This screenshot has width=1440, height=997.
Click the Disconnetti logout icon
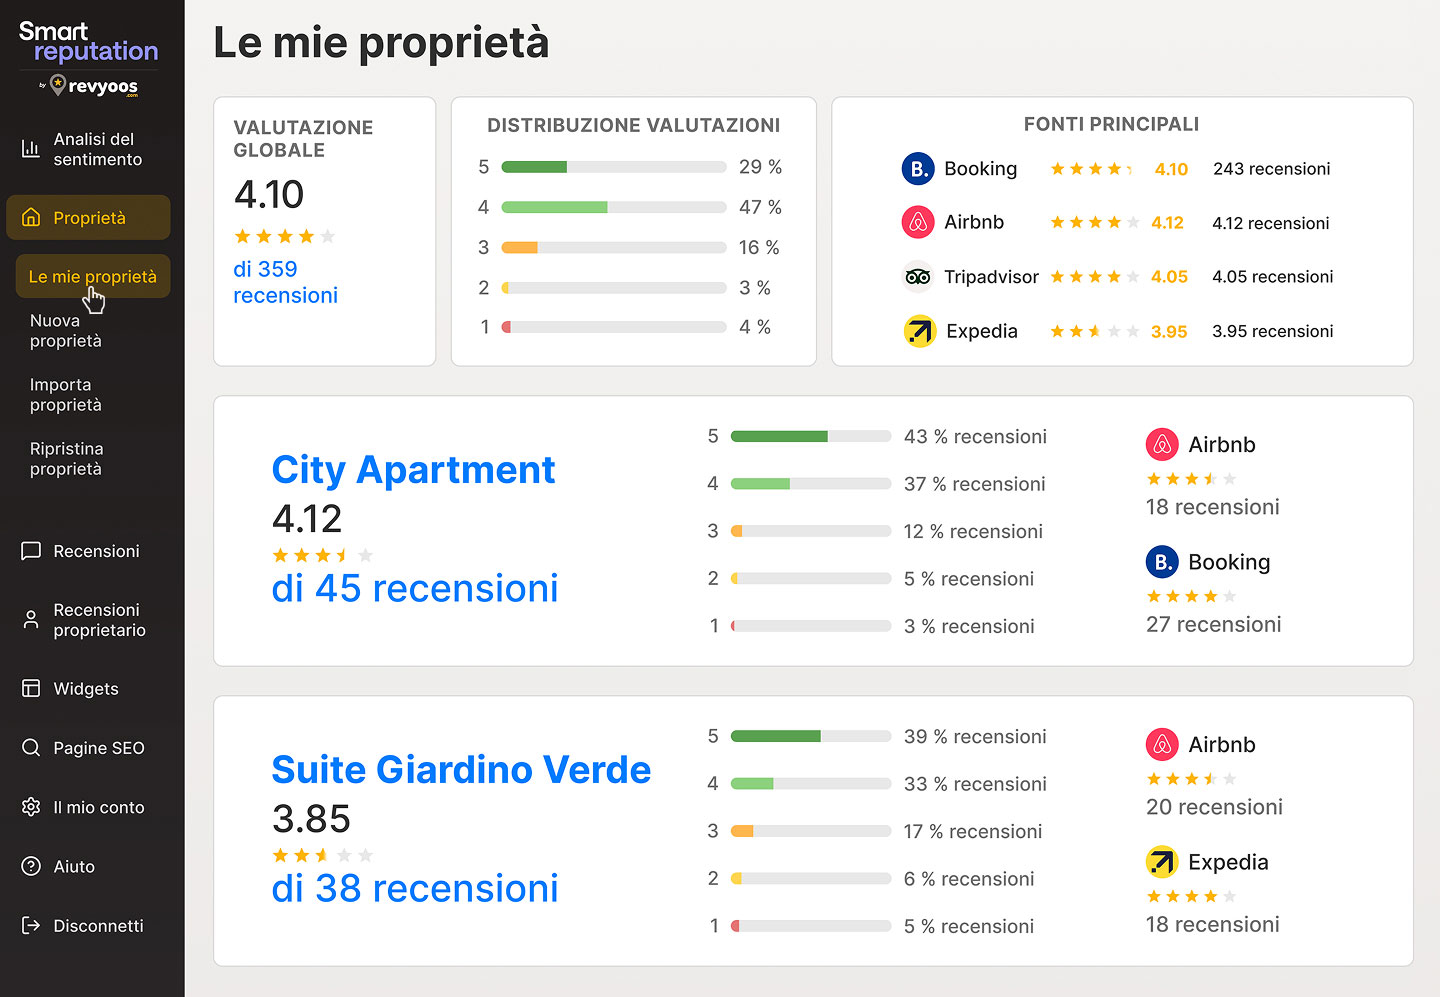coord(31,926)
